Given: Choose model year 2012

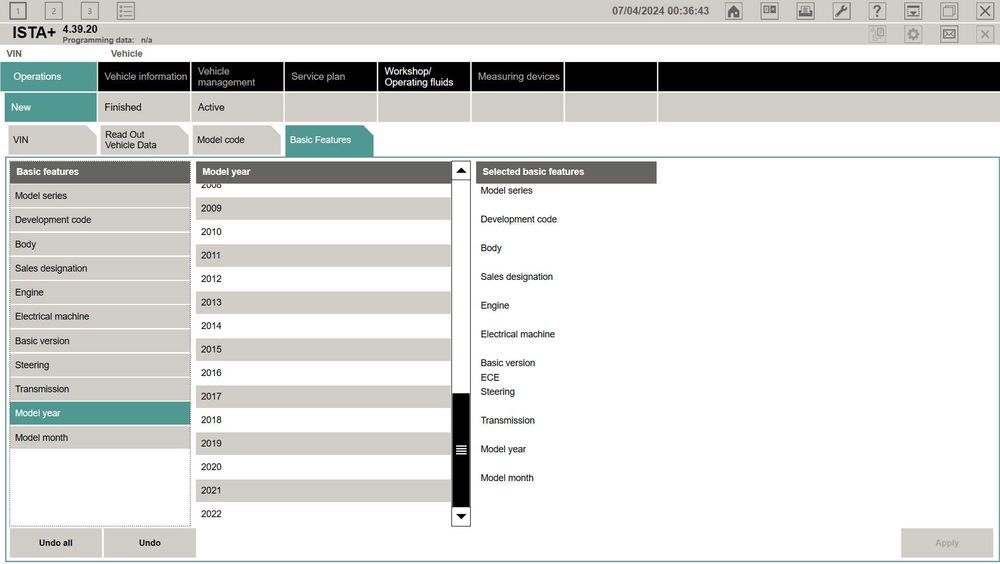Looking at the screenshot, I should [323, 279].
